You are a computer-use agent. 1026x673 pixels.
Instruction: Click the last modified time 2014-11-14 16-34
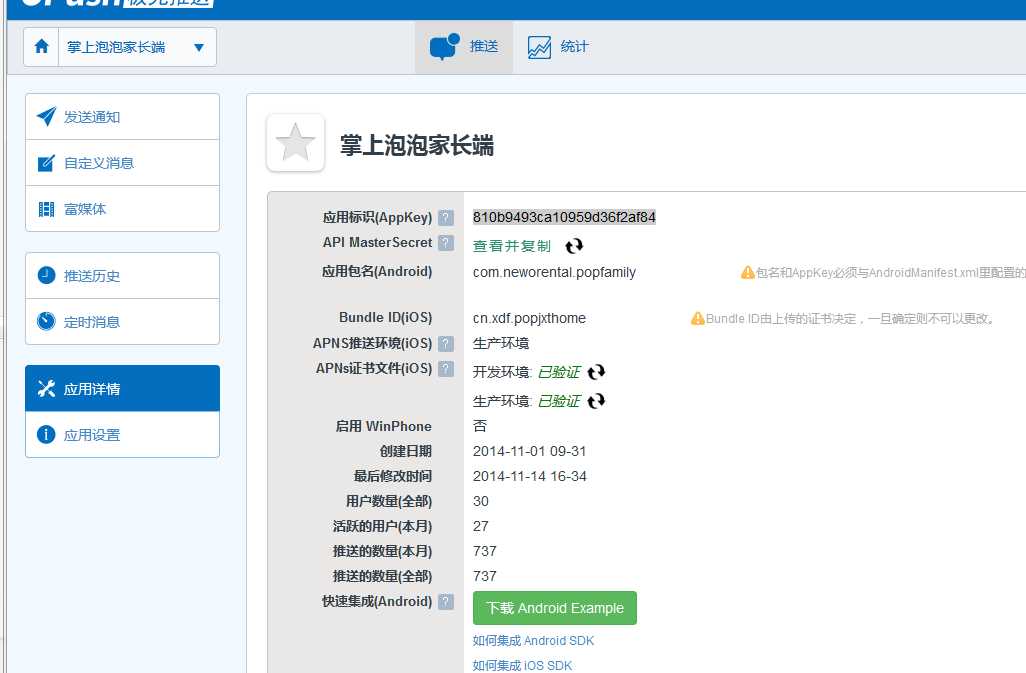tap(529, 476)
